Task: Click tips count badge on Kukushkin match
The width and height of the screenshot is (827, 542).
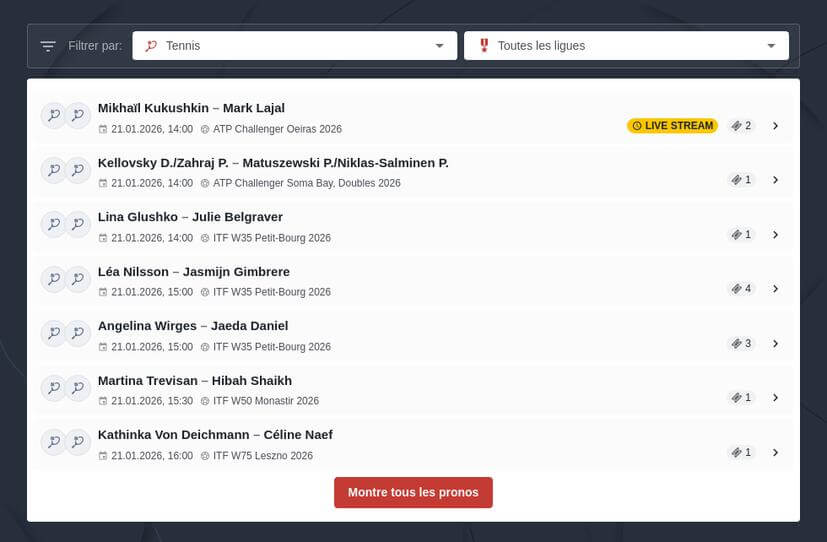Action: [741, 126]
